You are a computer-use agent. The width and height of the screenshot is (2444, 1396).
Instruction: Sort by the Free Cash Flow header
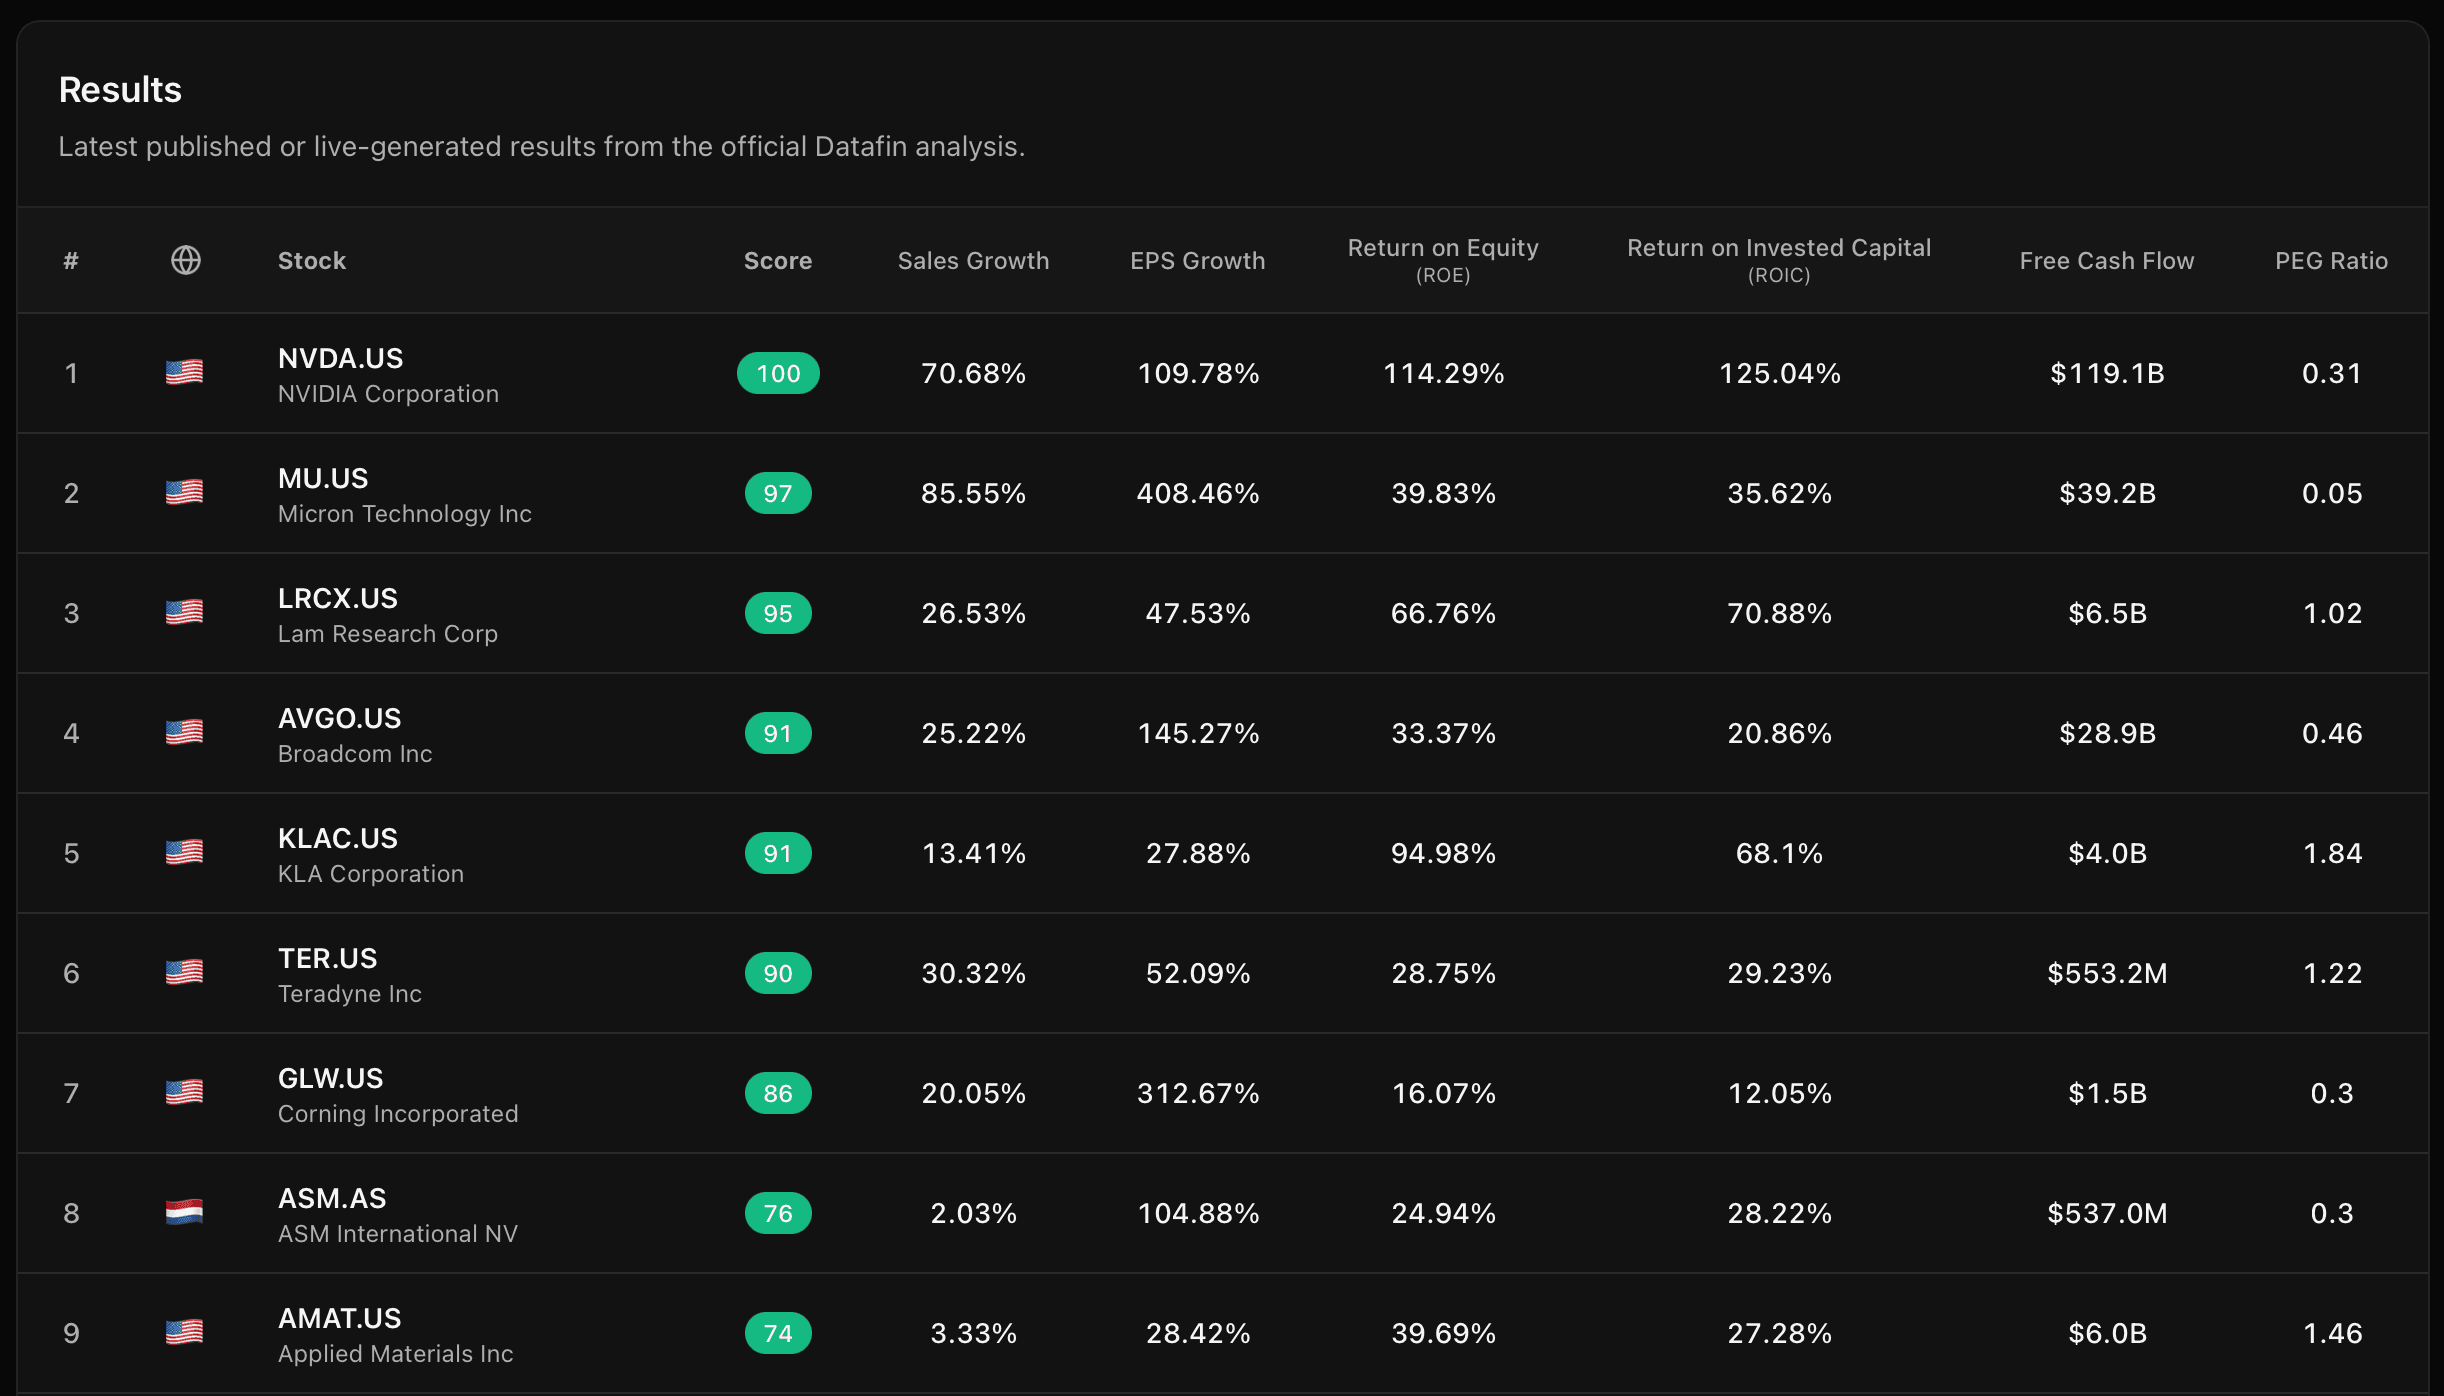point(2107,261)
